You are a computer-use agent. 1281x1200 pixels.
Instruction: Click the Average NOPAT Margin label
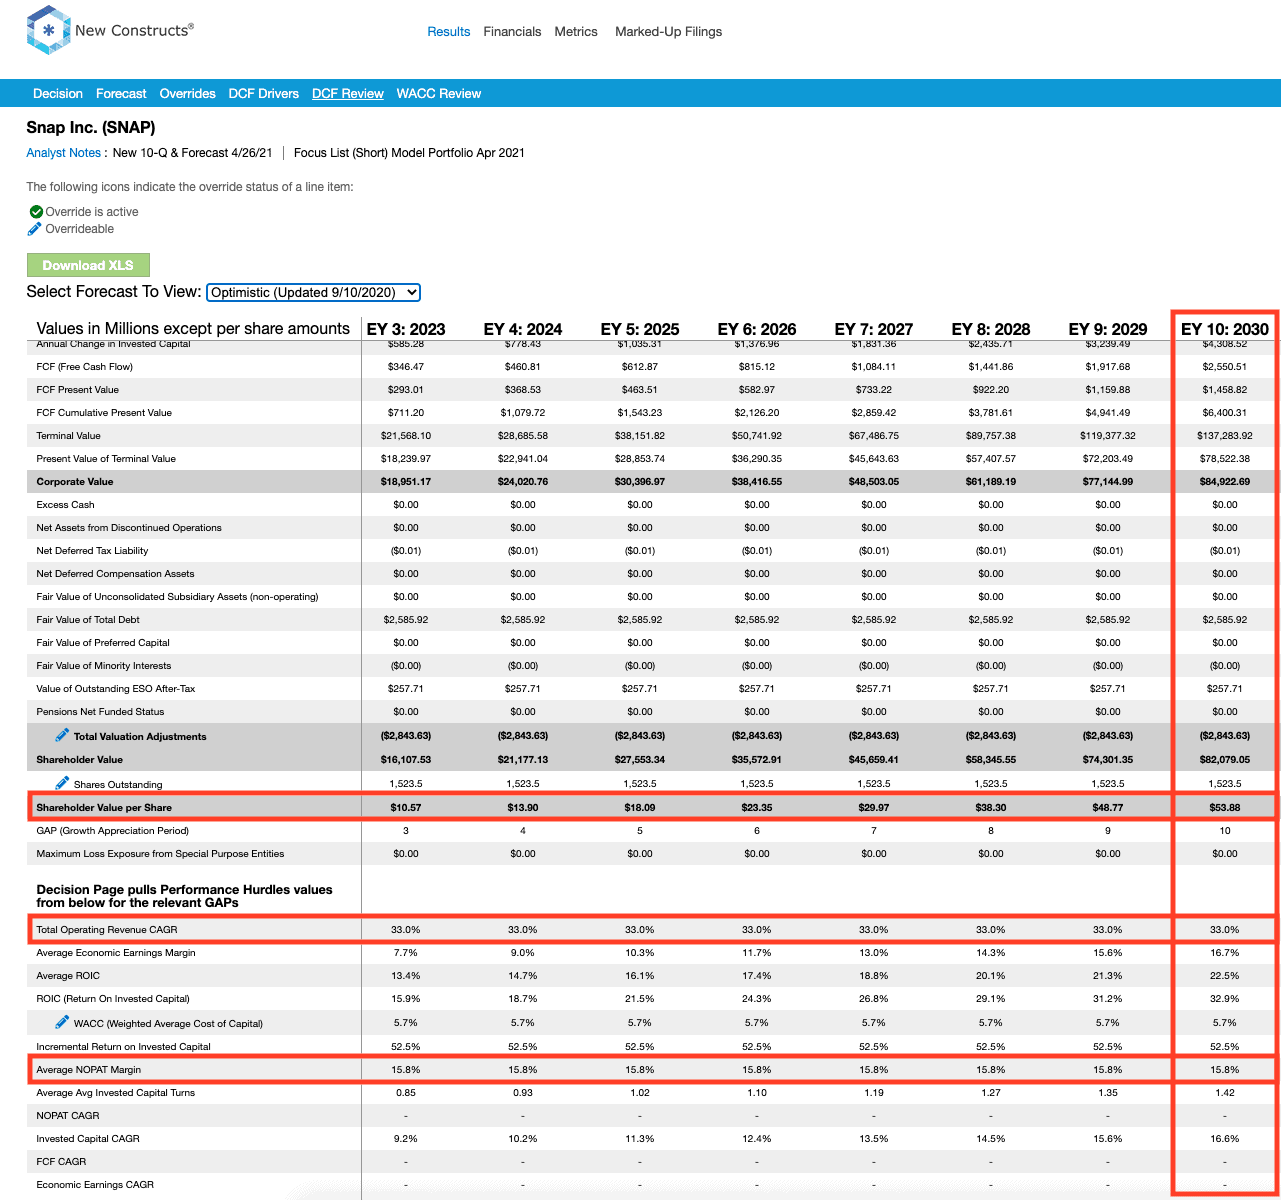pyautogui.click(x=89, y=1069)
